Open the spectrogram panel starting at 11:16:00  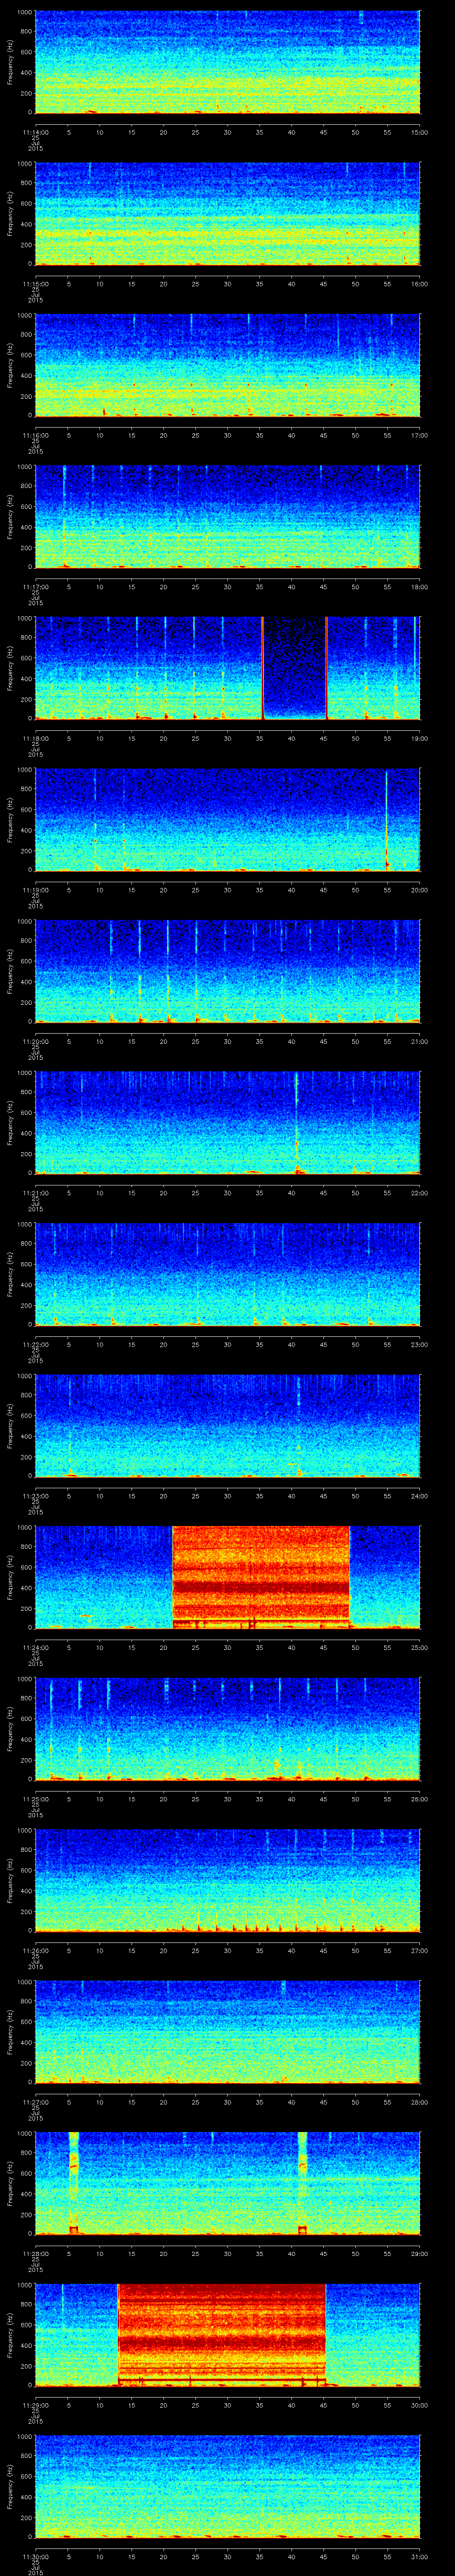[x=227, y=366]
